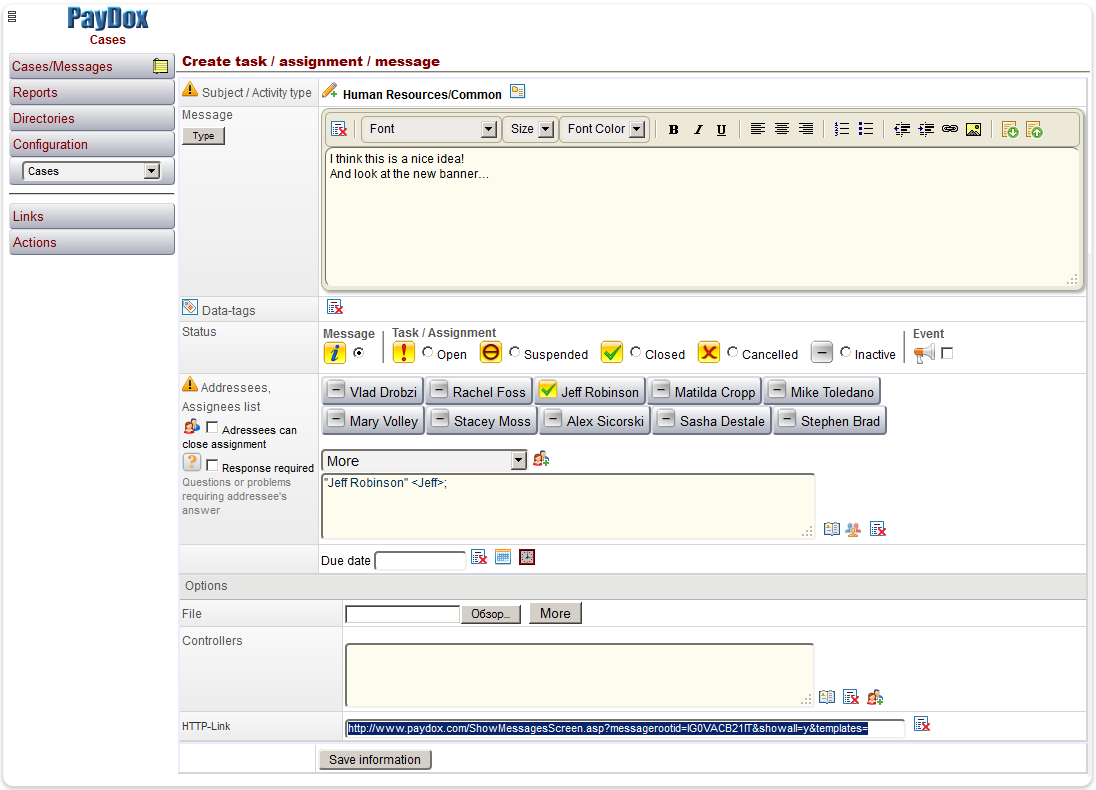This screenshot has width=1096, height=790.
Task: Select Cancelled task status
Action: click(733, 352)
